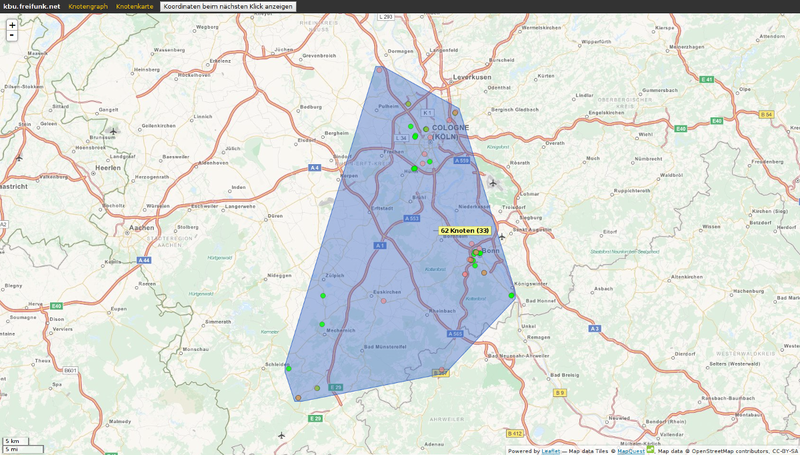Open the Knotengraph tab
800x455 pixels.
tap(88, 6)
